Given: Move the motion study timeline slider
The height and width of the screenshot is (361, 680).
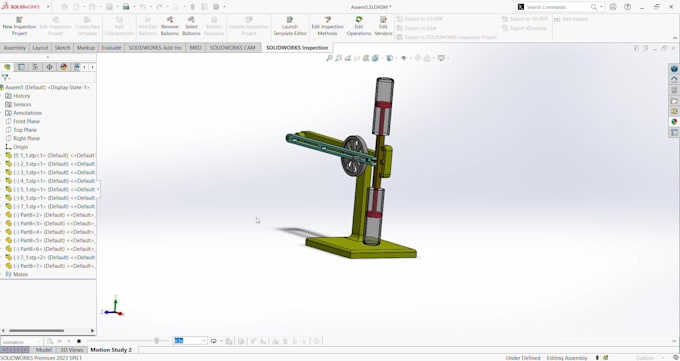Looking at the screenshot, I should (157, 341).
